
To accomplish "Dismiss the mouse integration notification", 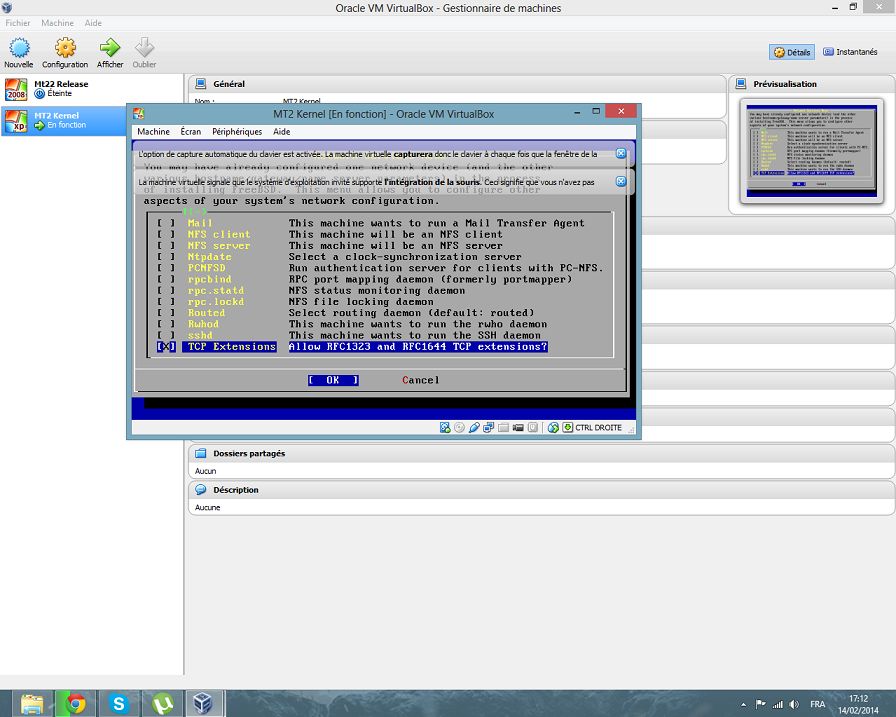I will click(621, 182).
